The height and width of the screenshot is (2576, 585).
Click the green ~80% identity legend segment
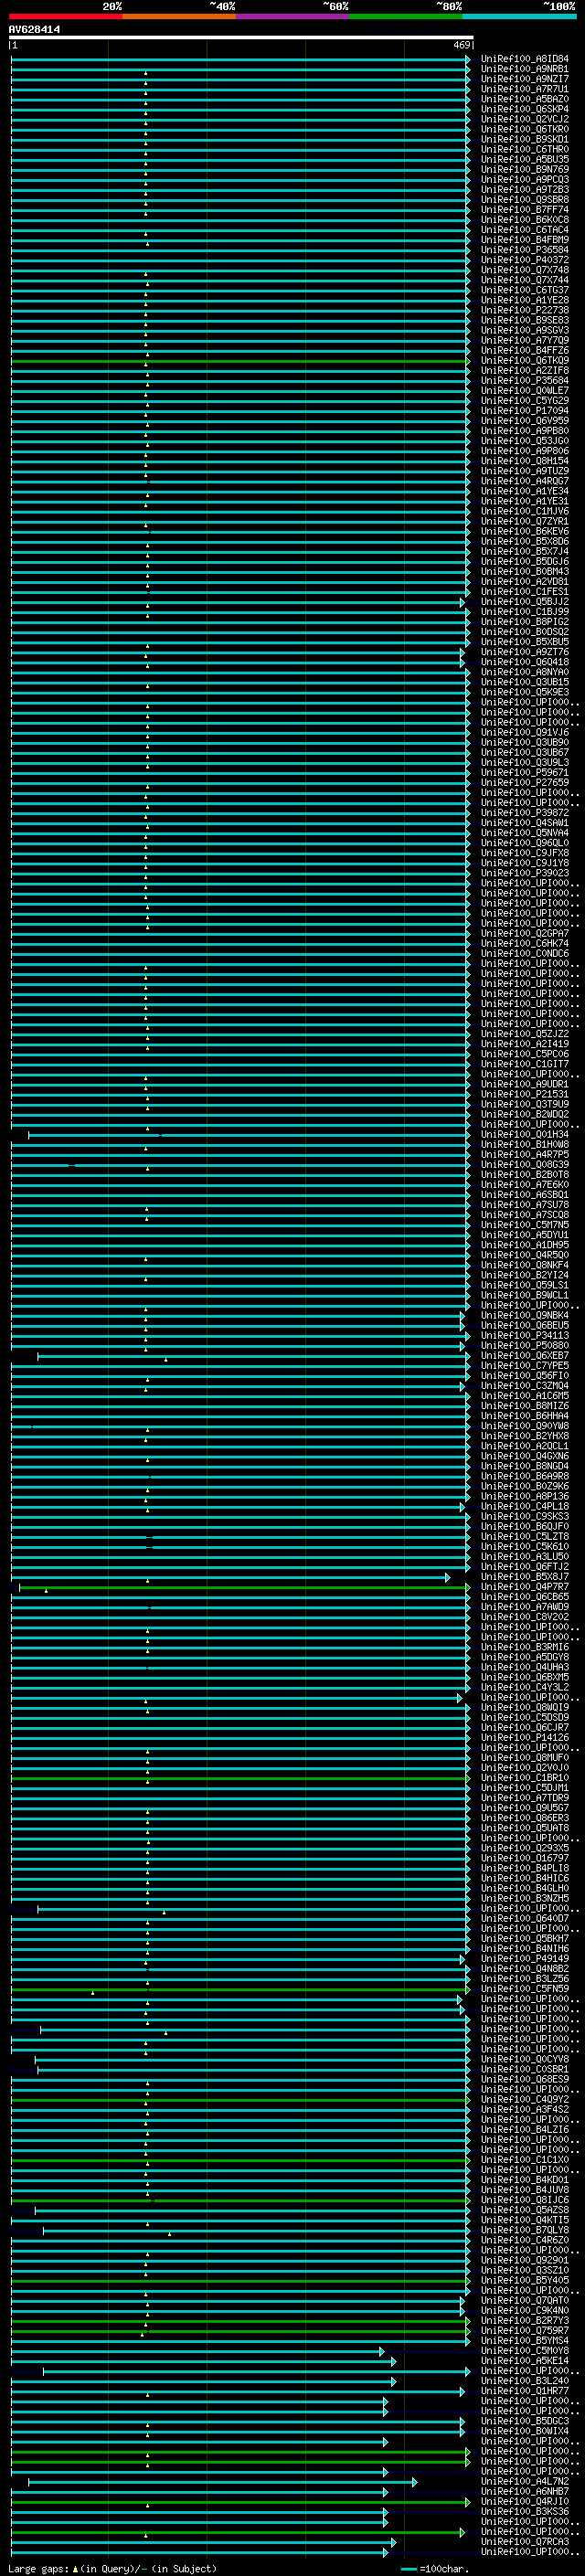pyautogui.click(x=406, y=16)
